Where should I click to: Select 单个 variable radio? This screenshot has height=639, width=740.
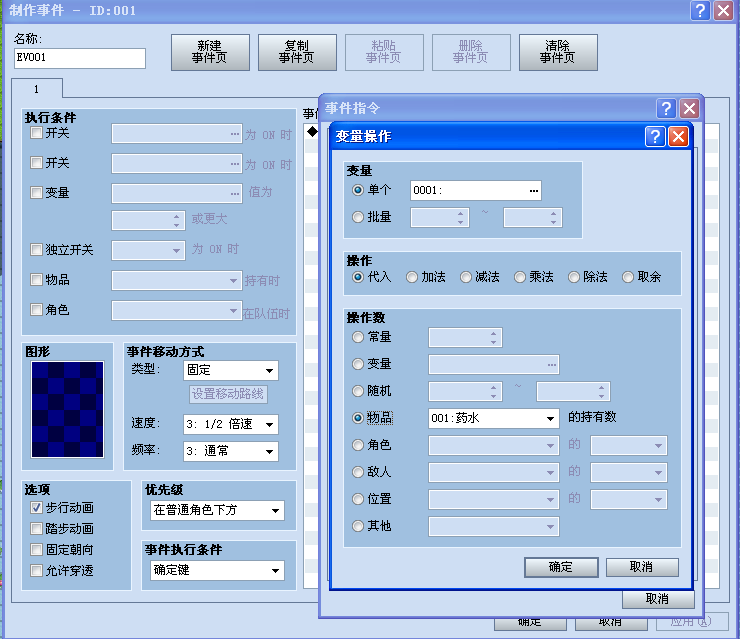[x=358, y=190]
